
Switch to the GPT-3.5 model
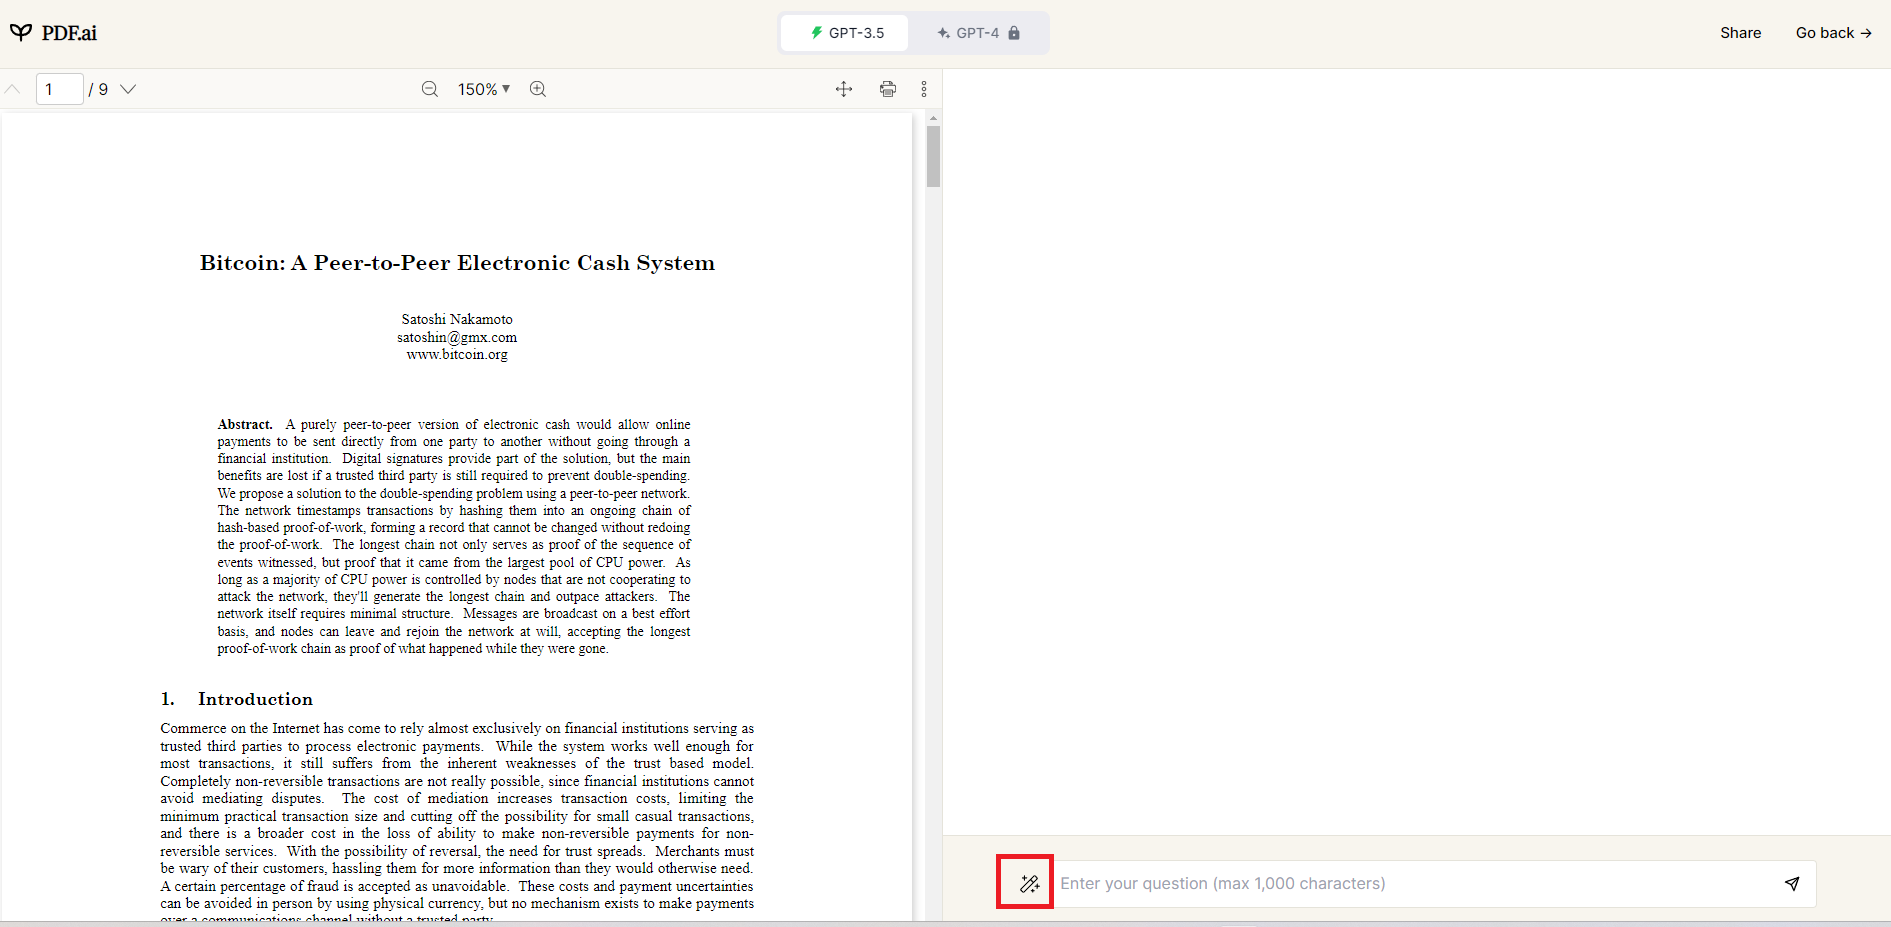pos(846,33)
